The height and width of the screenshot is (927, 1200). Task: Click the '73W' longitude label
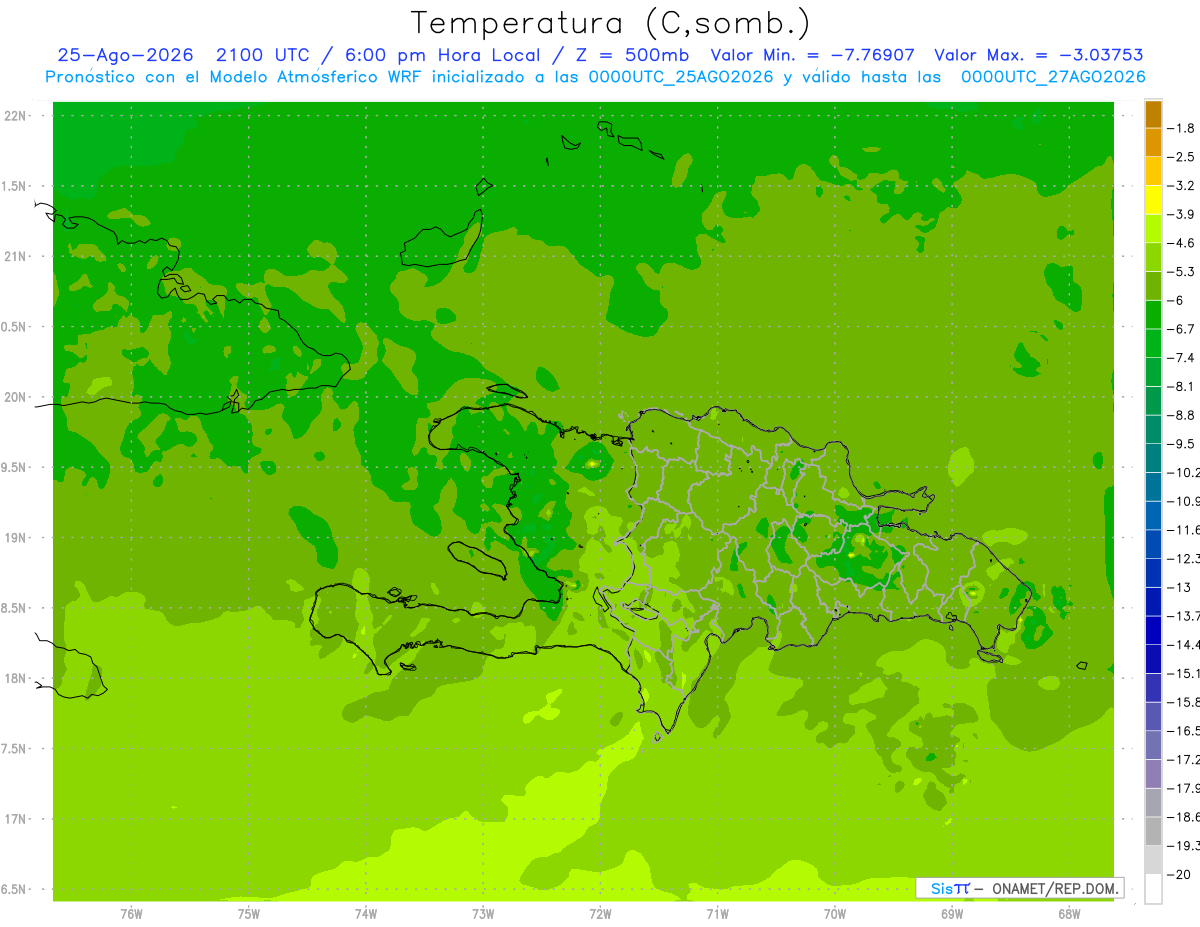pyautogui.click(x=483, y=914)
